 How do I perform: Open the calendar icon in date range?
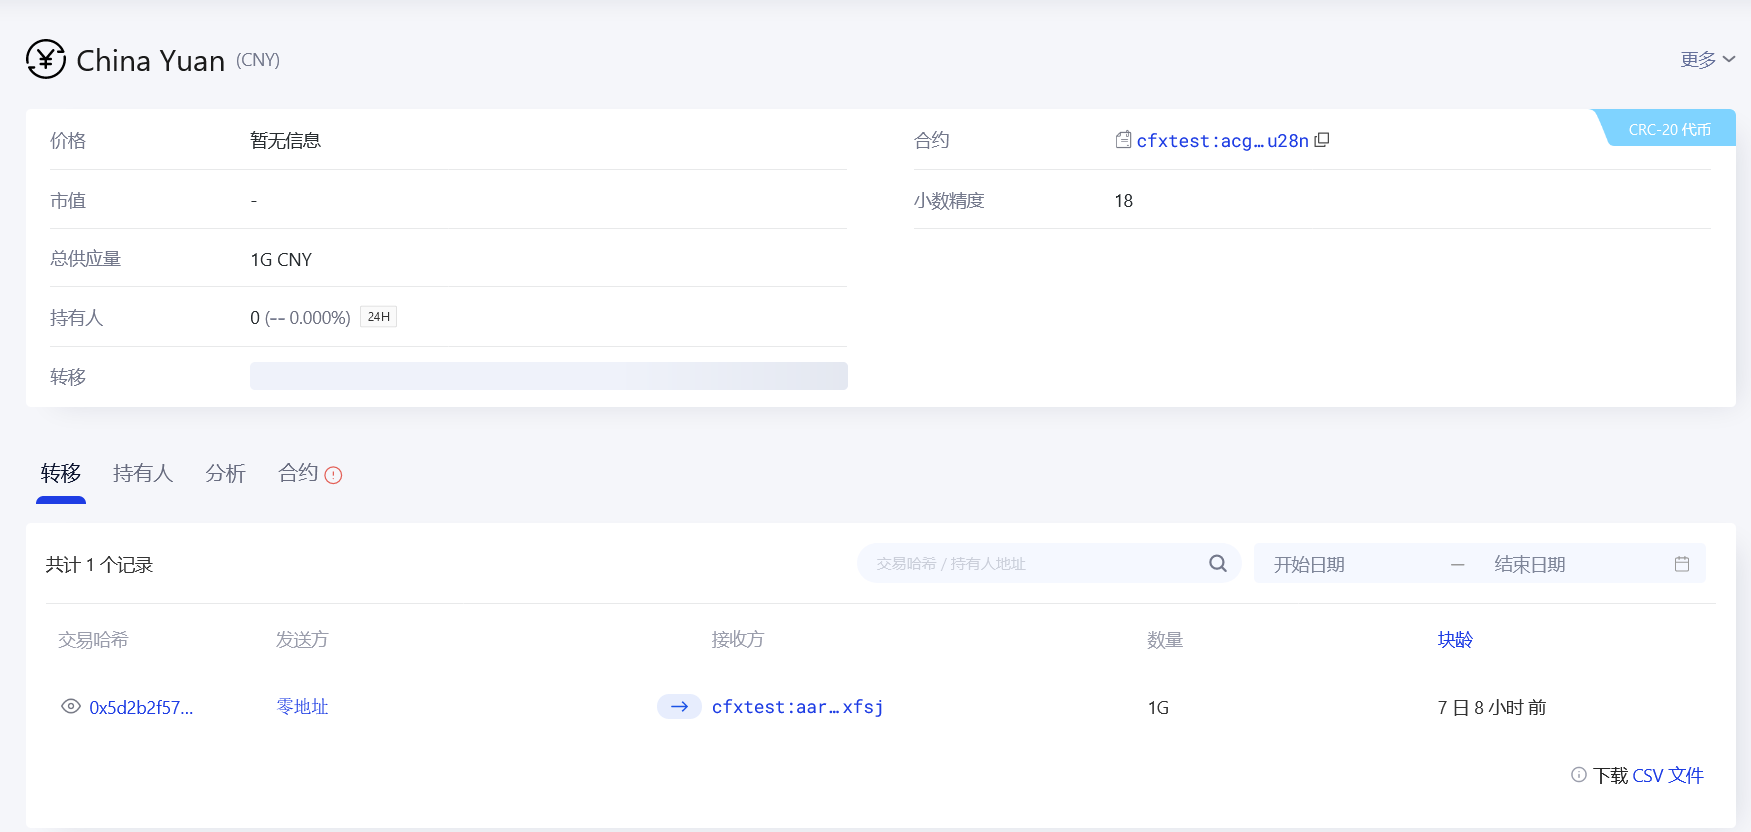coord(1682,564)
